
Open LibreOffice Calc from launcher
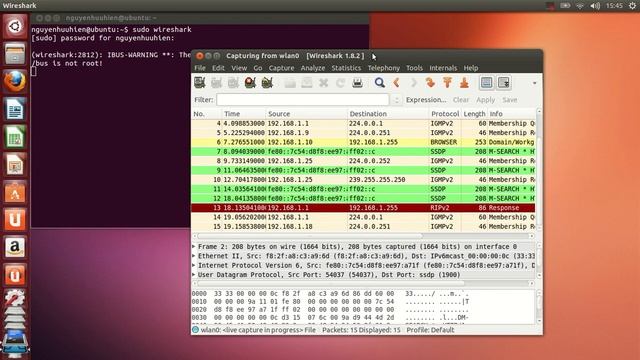click(x=15, y=137)
